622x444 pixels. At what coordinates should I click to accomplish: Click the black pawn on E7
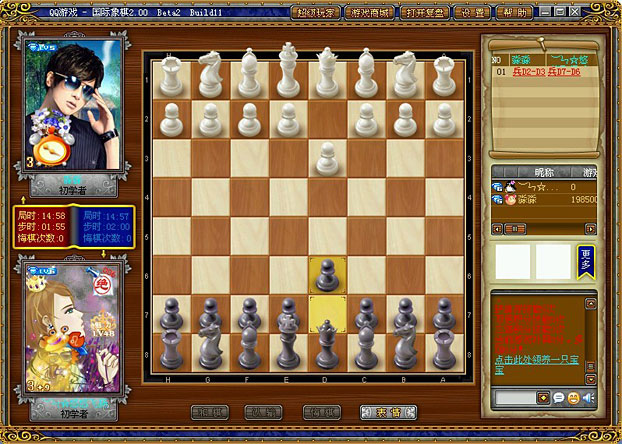(288, 311)
